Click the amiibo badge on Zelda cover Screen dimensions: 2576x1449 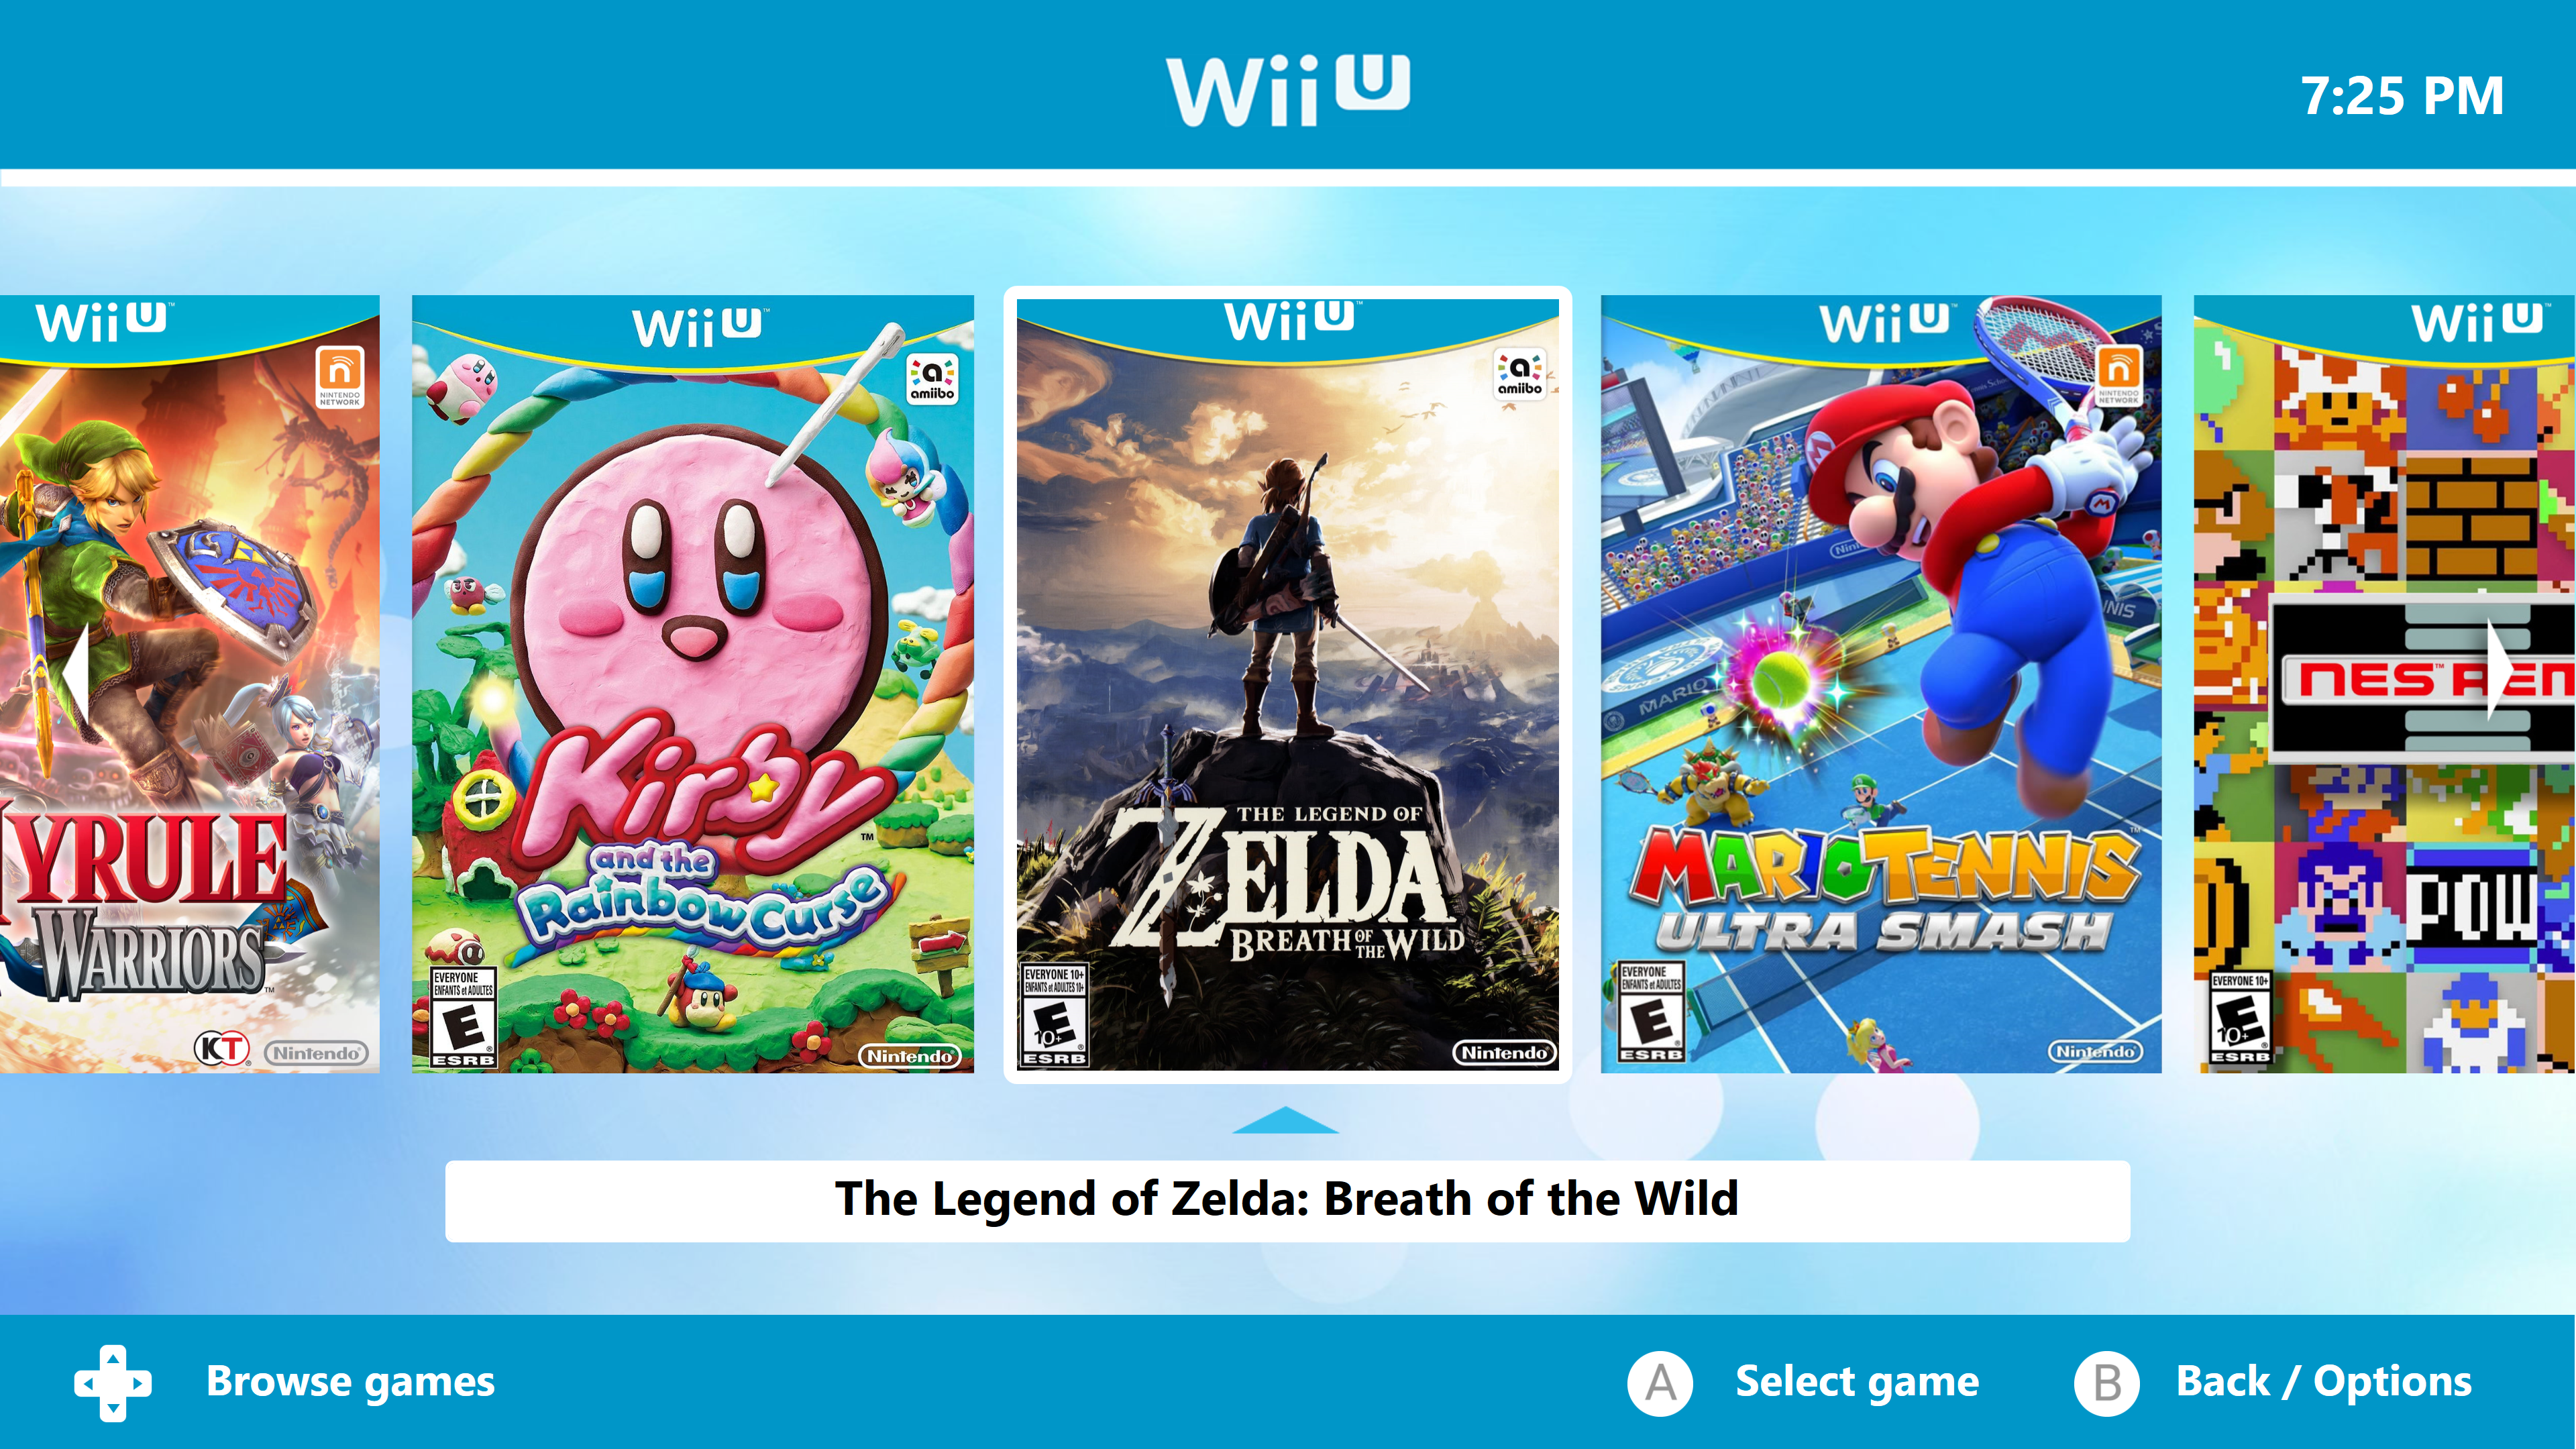click(x=1519, y=374)
